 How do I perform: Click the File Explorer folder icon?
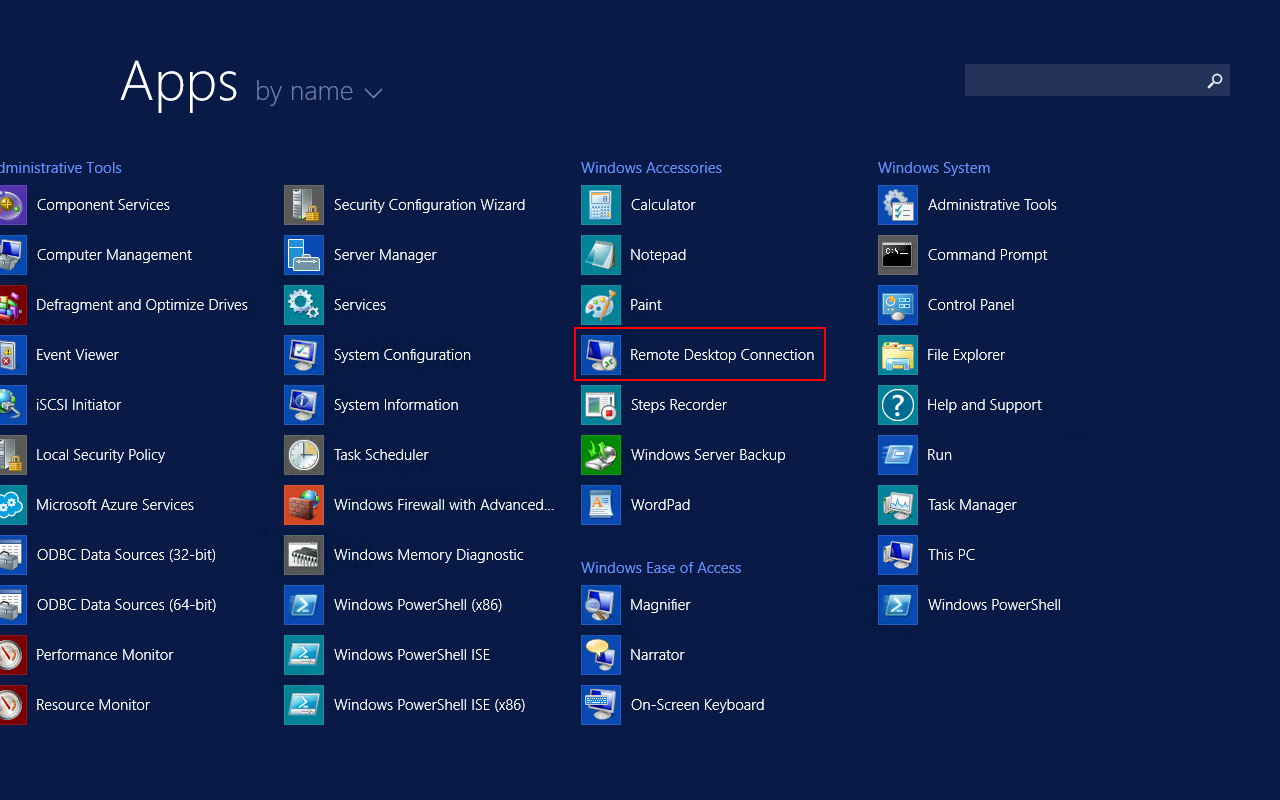pos(898,355)
